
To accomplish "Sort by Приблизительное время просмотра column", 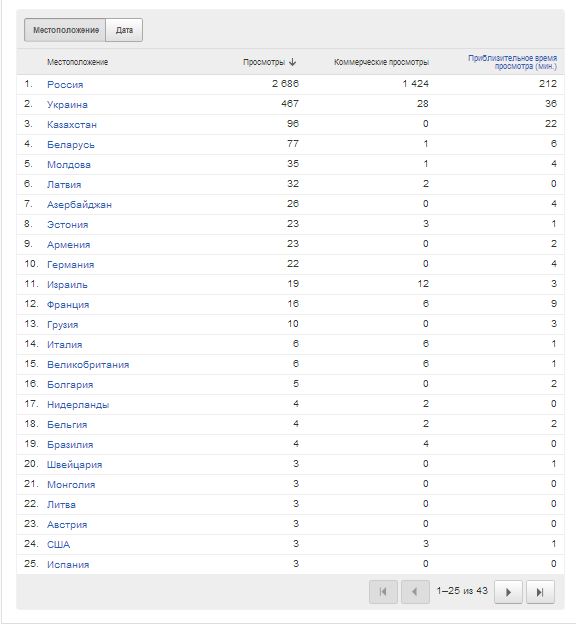I will 512,62.
